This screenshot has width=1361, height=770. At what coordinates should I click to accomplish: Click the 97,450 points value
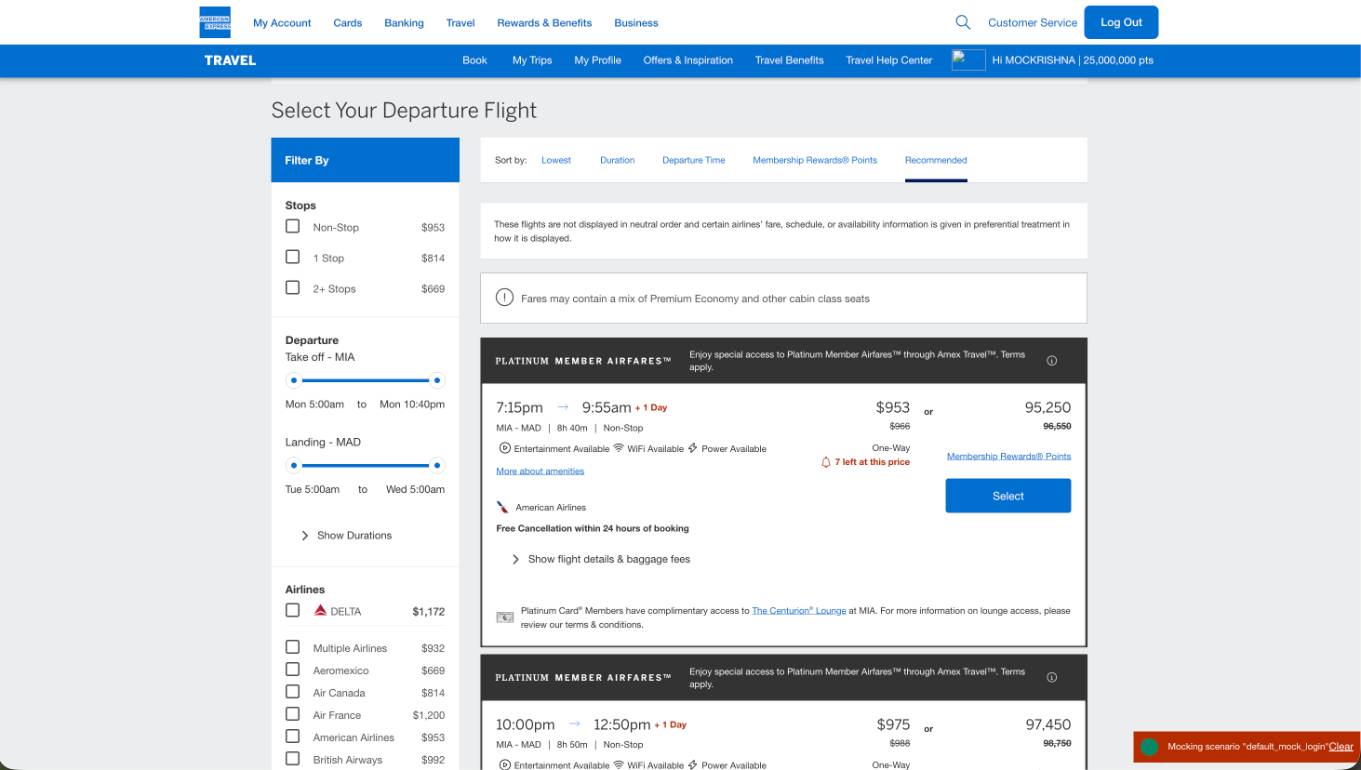[1048, 724]
